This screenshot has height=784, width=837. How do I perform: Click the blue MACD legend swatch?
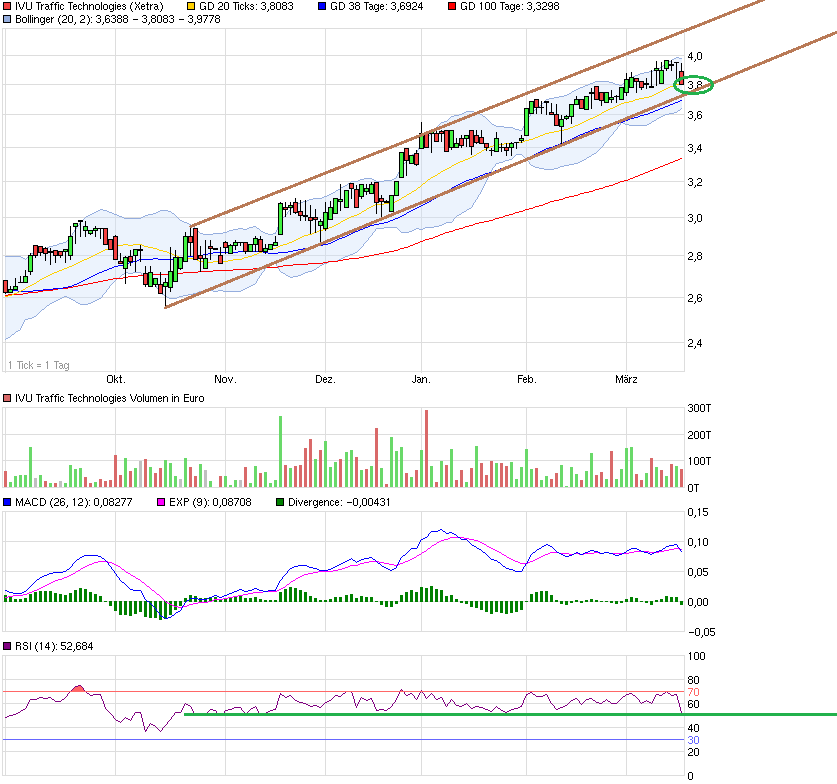tap(7, 502)
